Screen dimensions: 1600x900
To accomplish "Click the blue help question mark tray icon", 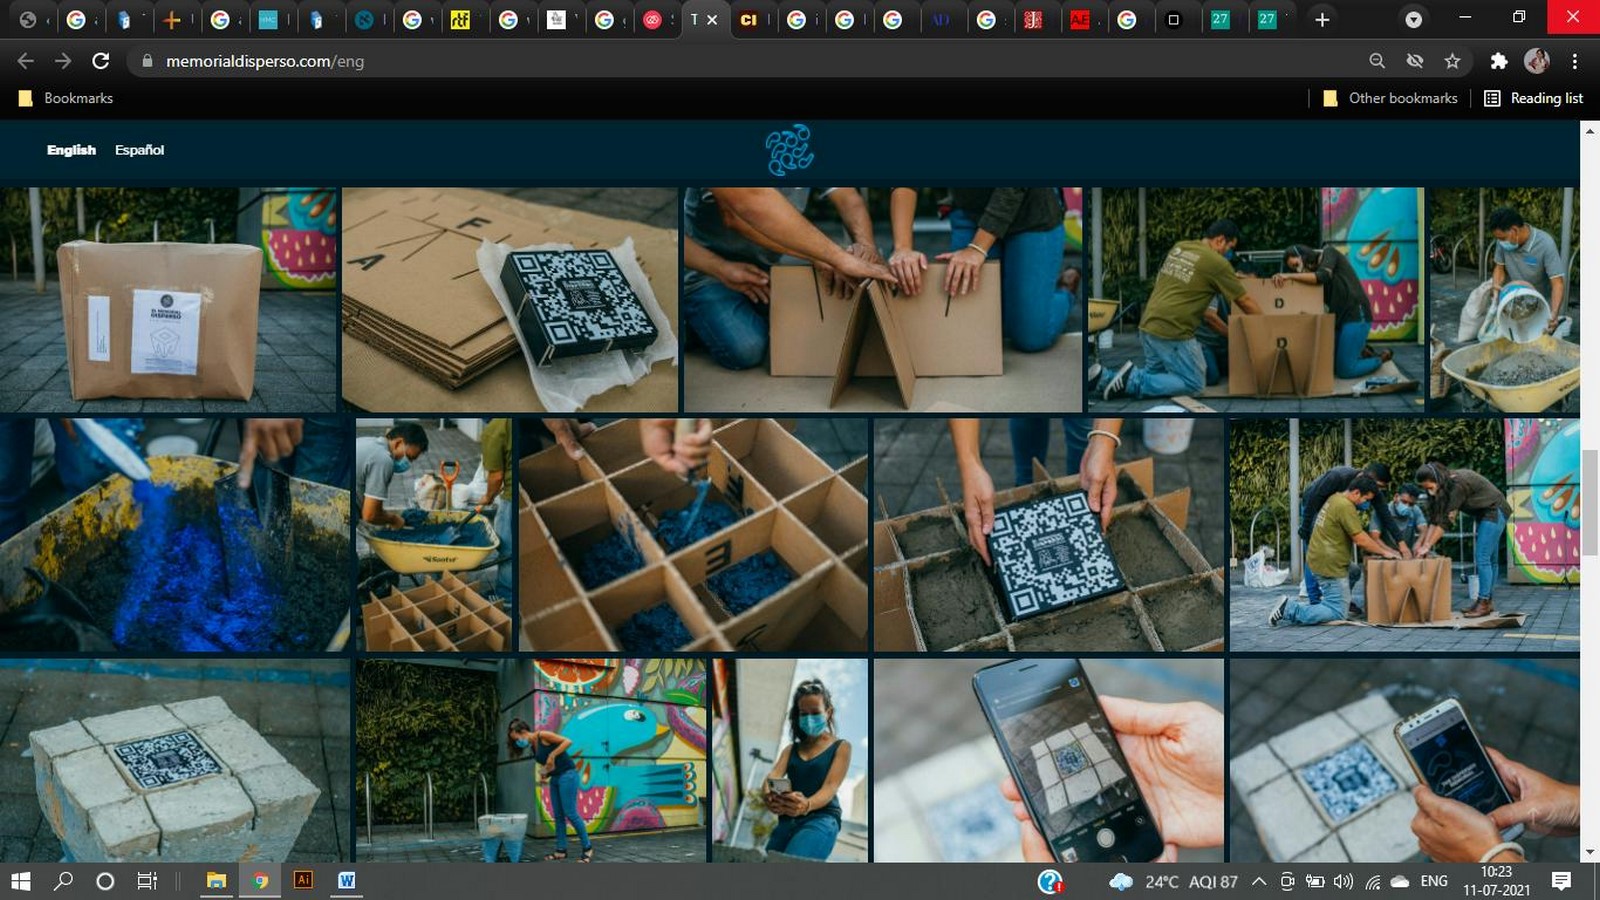I will [x=1050, y=881].
